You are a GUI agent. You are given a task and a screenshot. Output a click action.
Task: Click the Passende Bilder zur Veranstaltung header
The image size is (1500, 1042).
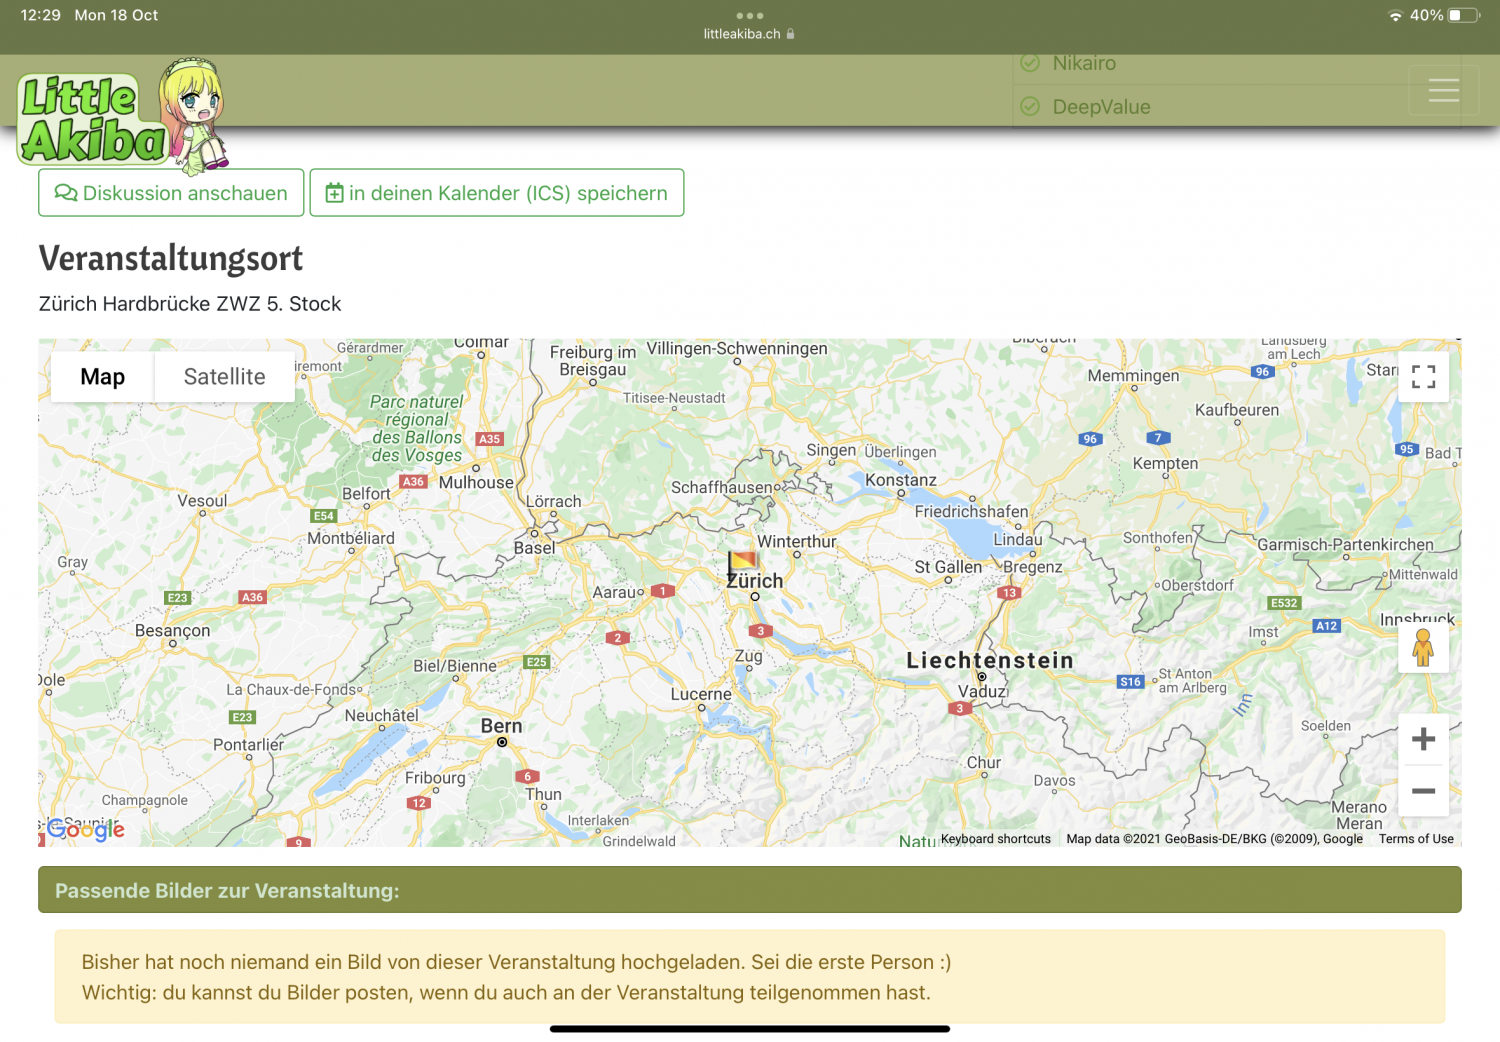[749, 890]
